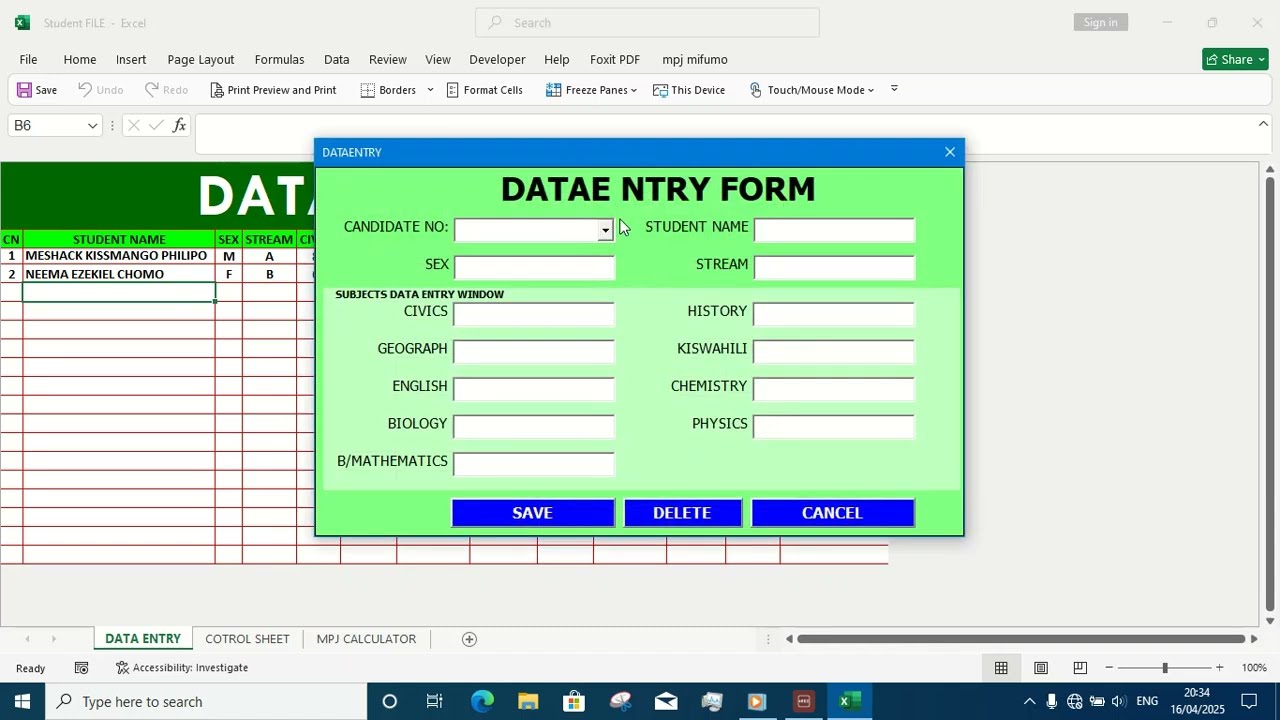Click the zoom in plus button
Screen dimensions: 1280x720
click(x=1219, y=668)
